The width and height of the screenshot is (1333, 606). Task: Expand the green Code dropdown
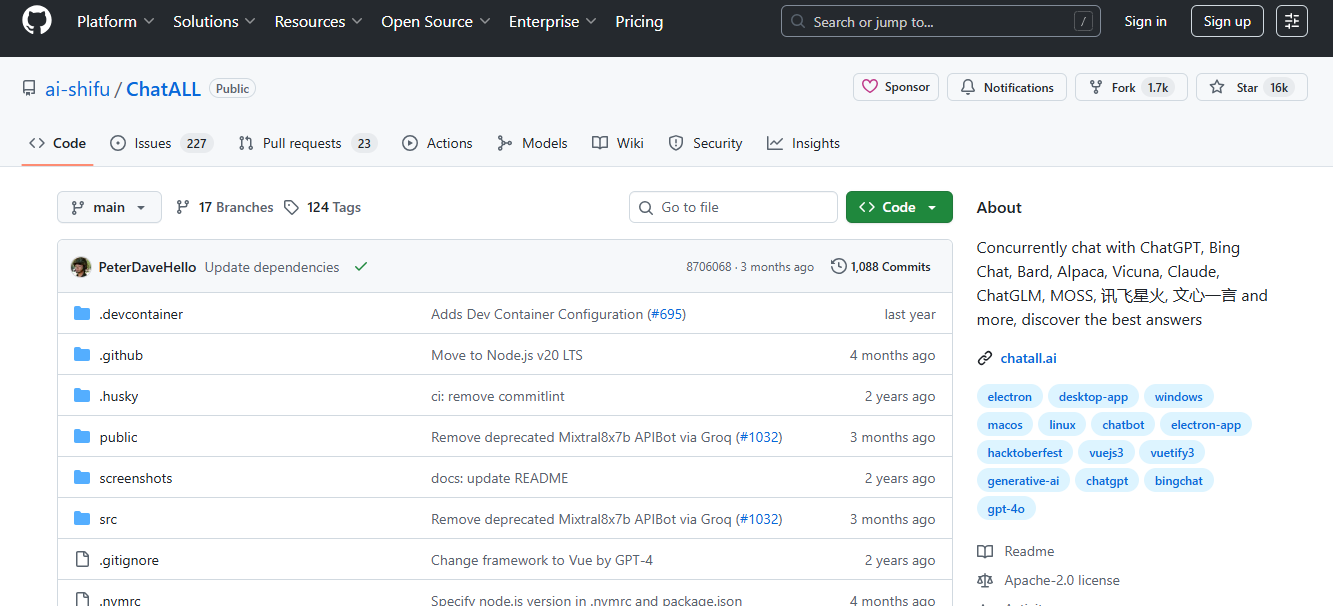coord(898,207)
